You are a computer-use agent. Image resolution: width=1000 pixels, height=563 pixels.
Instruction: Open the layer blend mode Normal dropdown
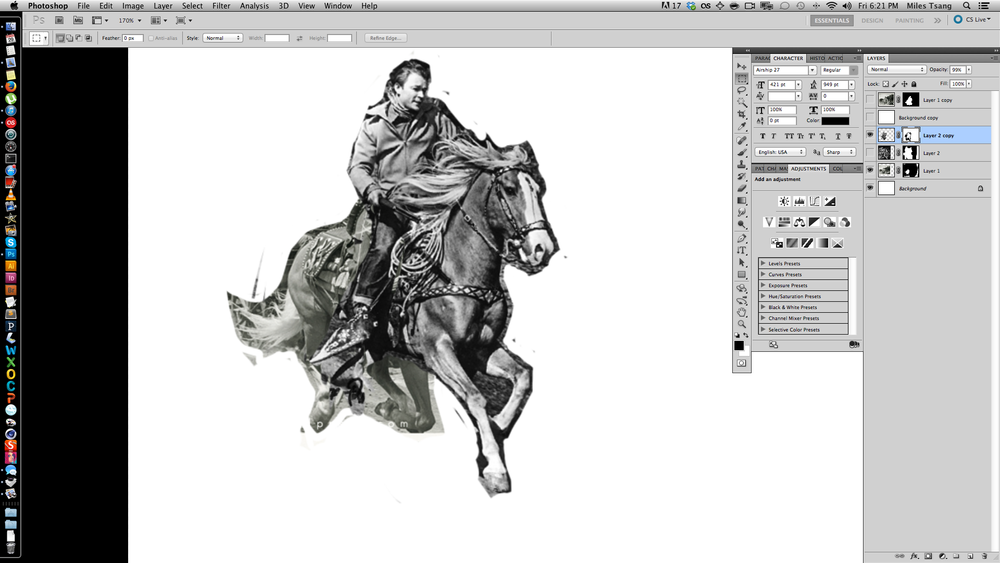click(x=896, y=69)
